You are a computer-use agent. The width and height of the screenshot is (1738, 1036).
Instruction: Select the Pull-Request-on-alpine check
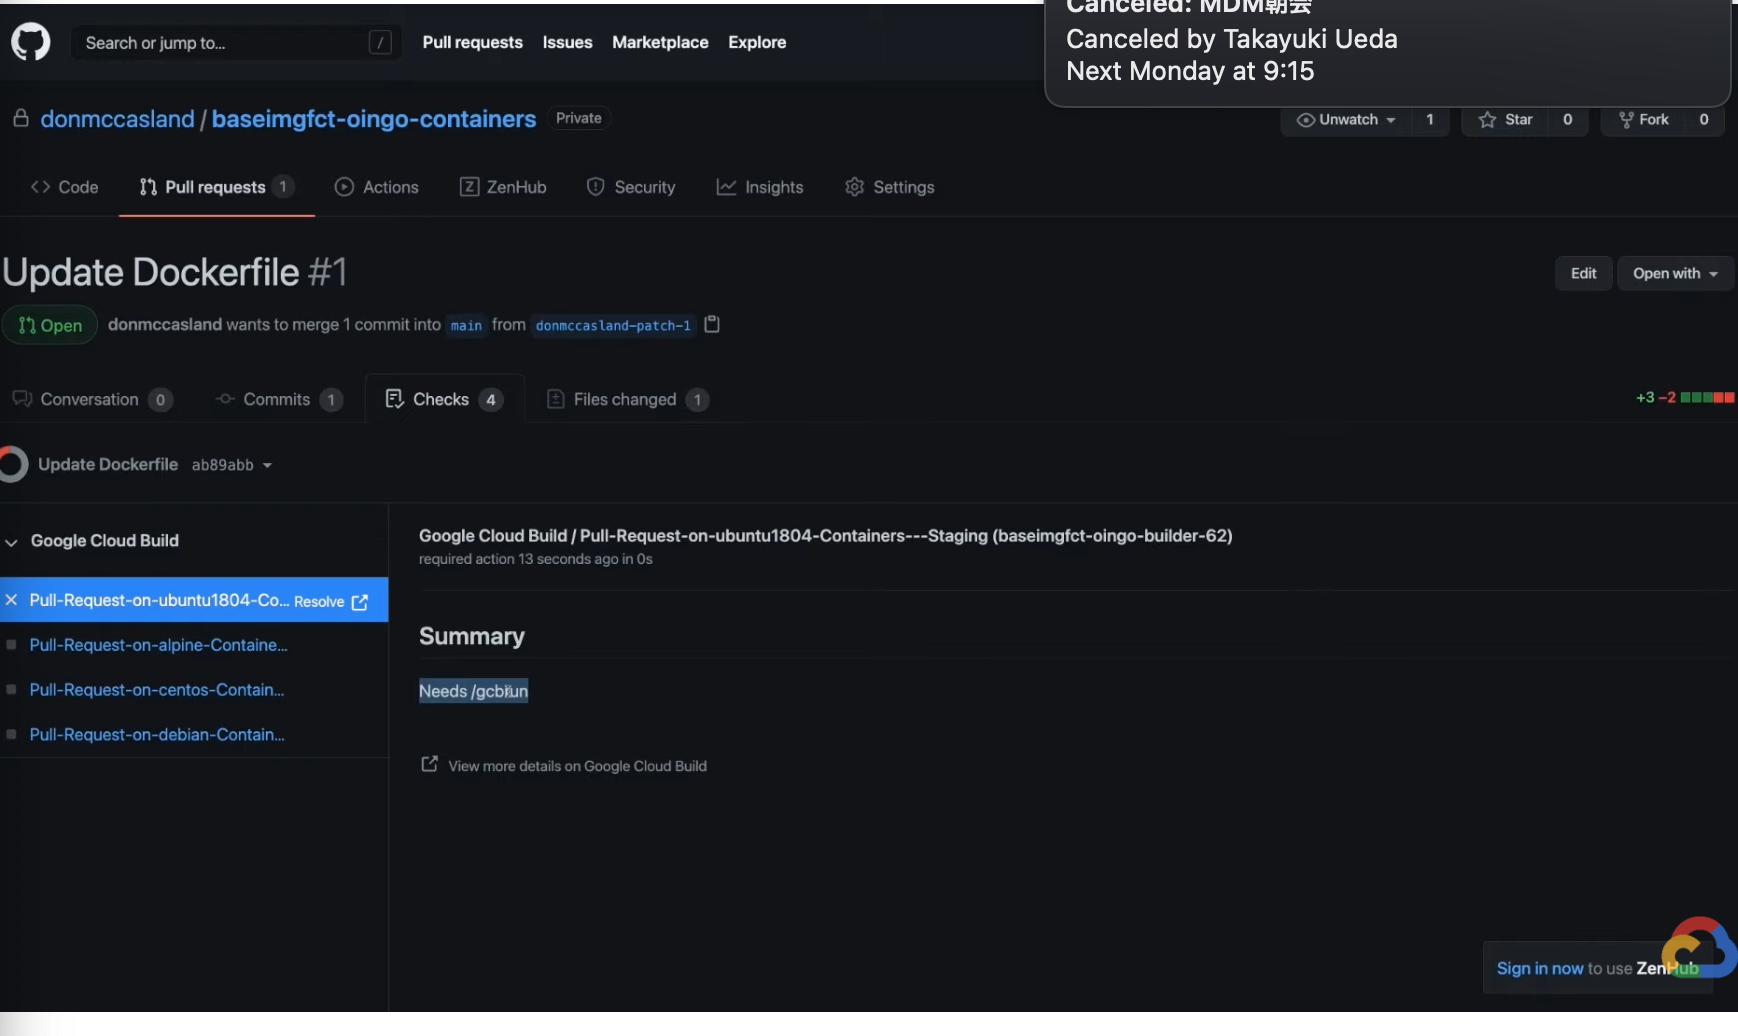click(x=159, y=645)
